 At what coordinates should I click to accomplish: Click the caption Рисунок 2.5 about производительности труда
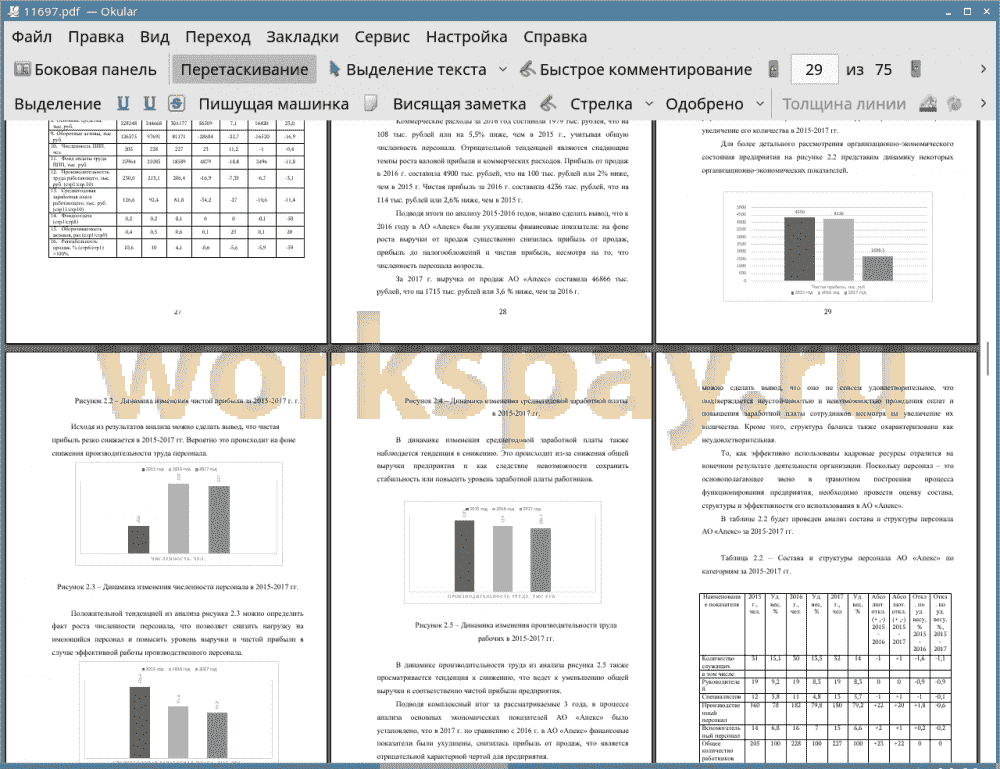click(x=516, y=631)
